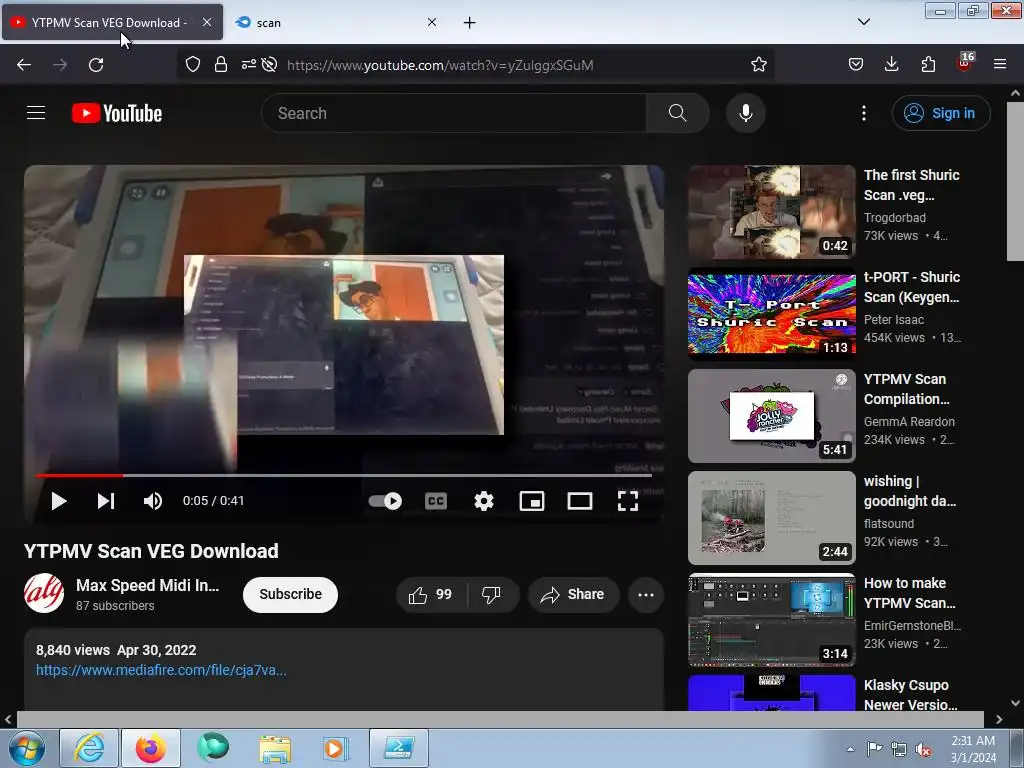Open Max Speed Midi In... channel name
1024x768 pixels.
pyautogui.click(x=148, y=585)
